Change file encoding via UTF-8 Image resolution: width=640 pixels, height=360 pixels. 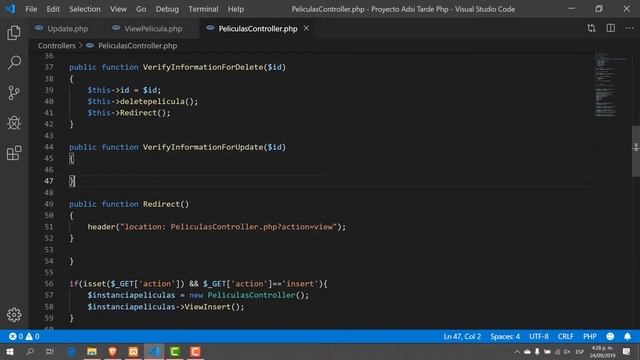coord(539,336)
